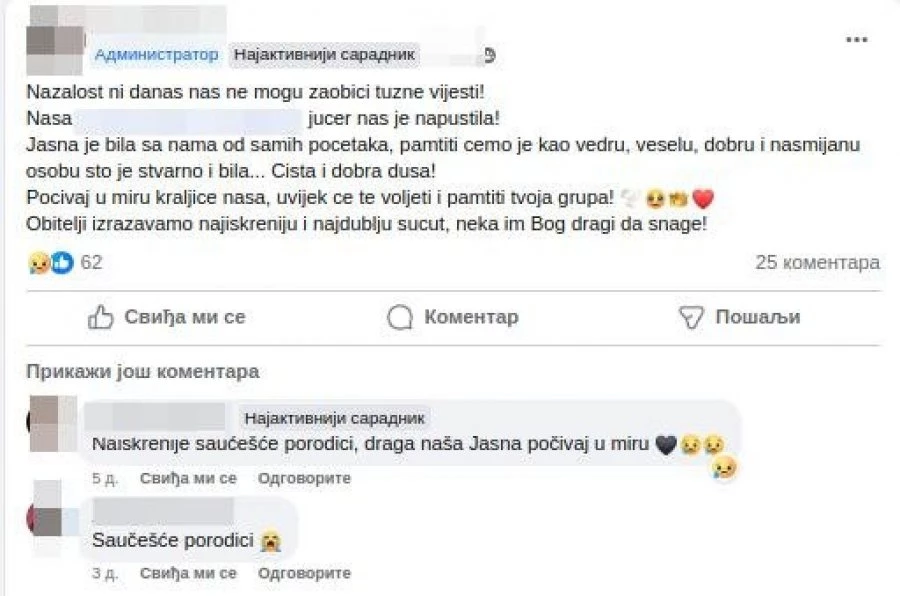Open the 5 д. comment timestamp
Viewport: 900px width, 596px height.
[x=105, y=479]
